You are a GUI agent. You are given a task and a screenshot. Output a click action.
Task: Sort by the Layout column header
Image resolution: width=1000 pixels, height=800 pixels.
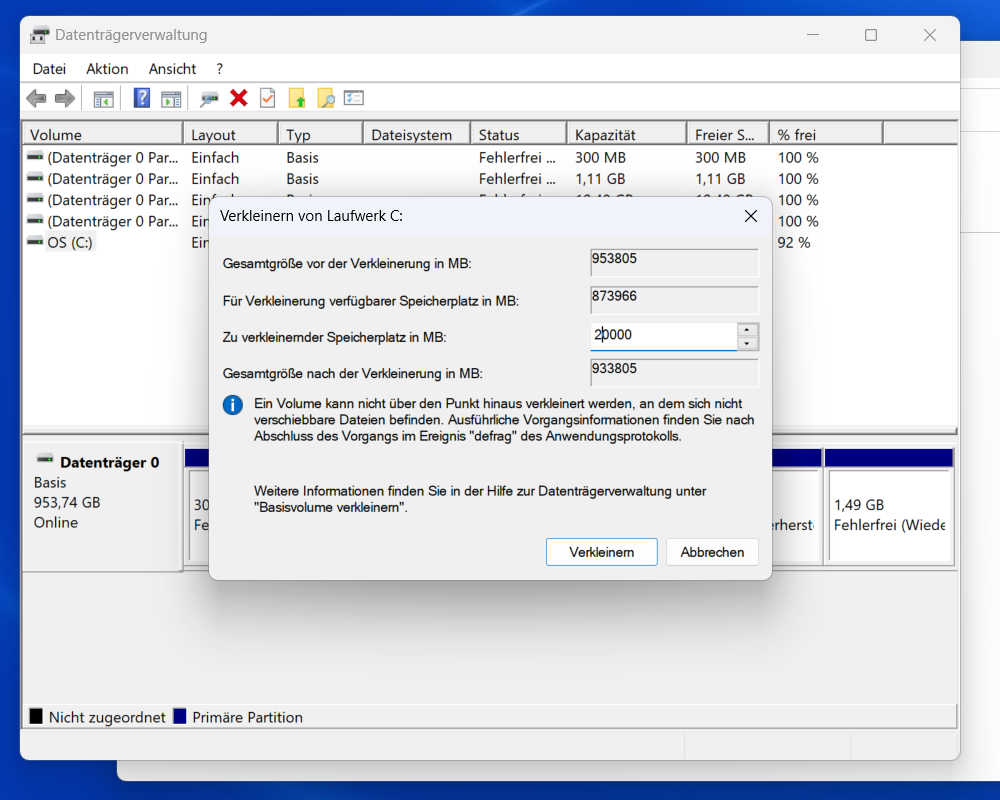pos(231,135)
